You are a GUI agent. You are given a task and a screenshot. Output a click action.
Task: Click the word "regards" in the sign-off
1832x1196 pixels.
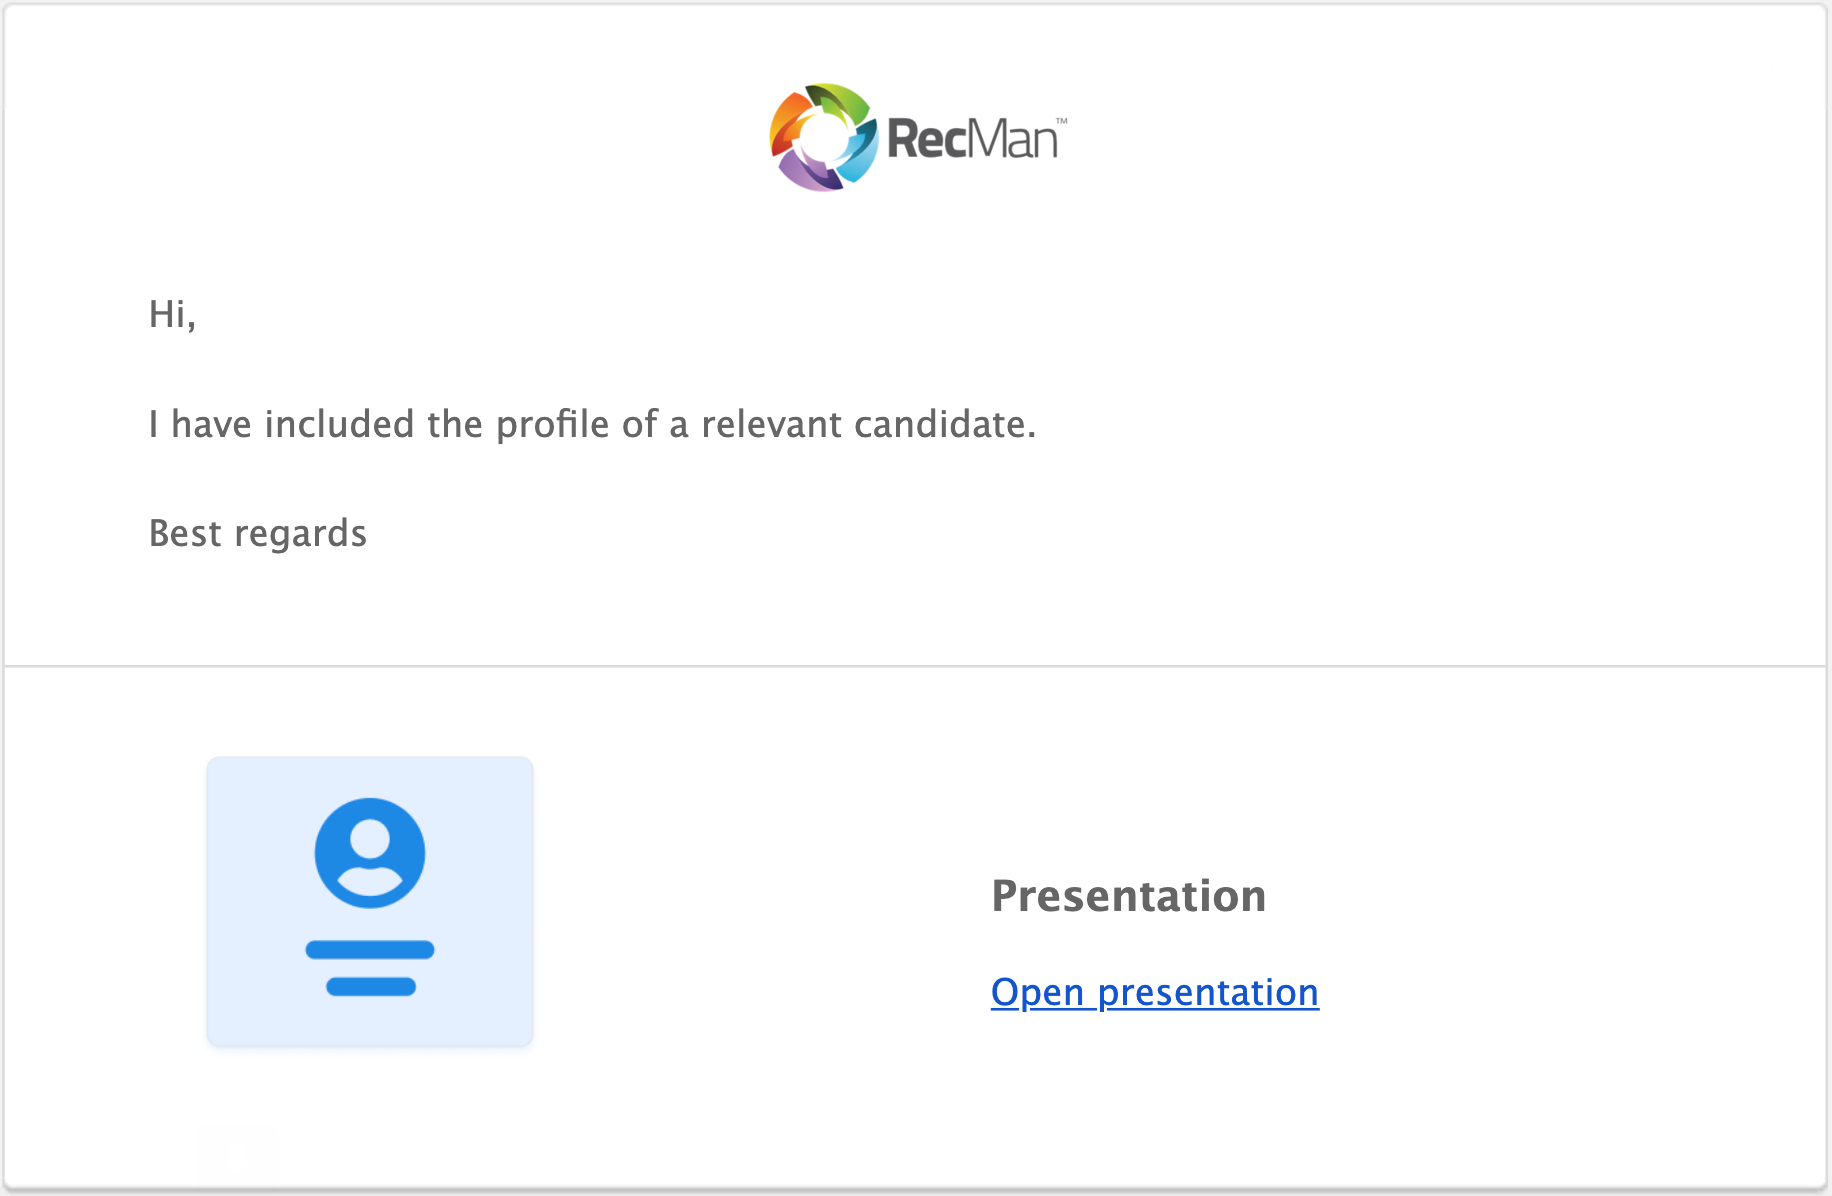(300, 534)
